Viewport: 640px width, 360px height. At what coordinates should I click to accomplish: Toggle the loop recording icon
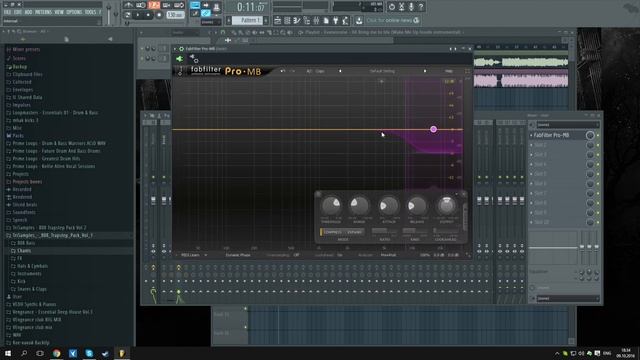click(179, 5)
